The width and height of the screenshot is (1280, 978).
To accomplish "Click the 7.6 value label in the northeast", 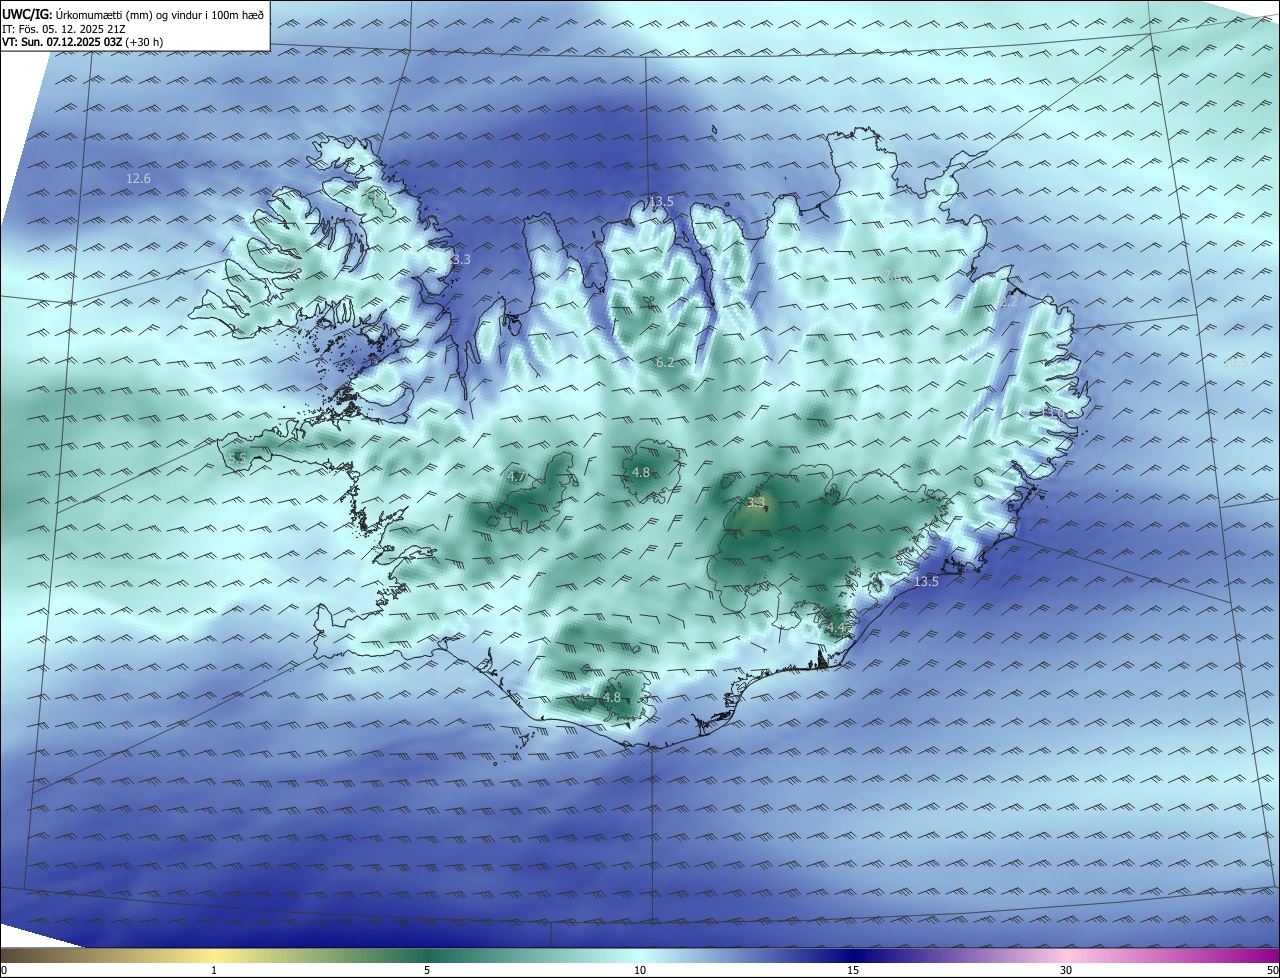I will 893,276.
